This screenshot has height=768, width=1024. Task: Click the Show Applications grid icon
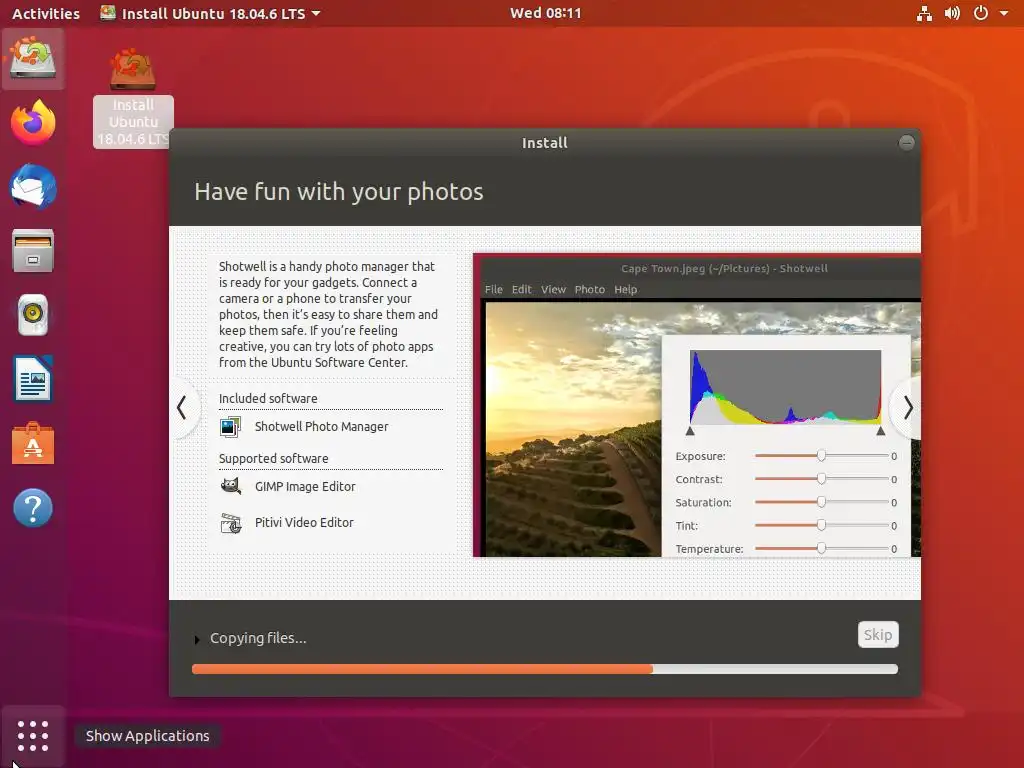click(33, 736)
